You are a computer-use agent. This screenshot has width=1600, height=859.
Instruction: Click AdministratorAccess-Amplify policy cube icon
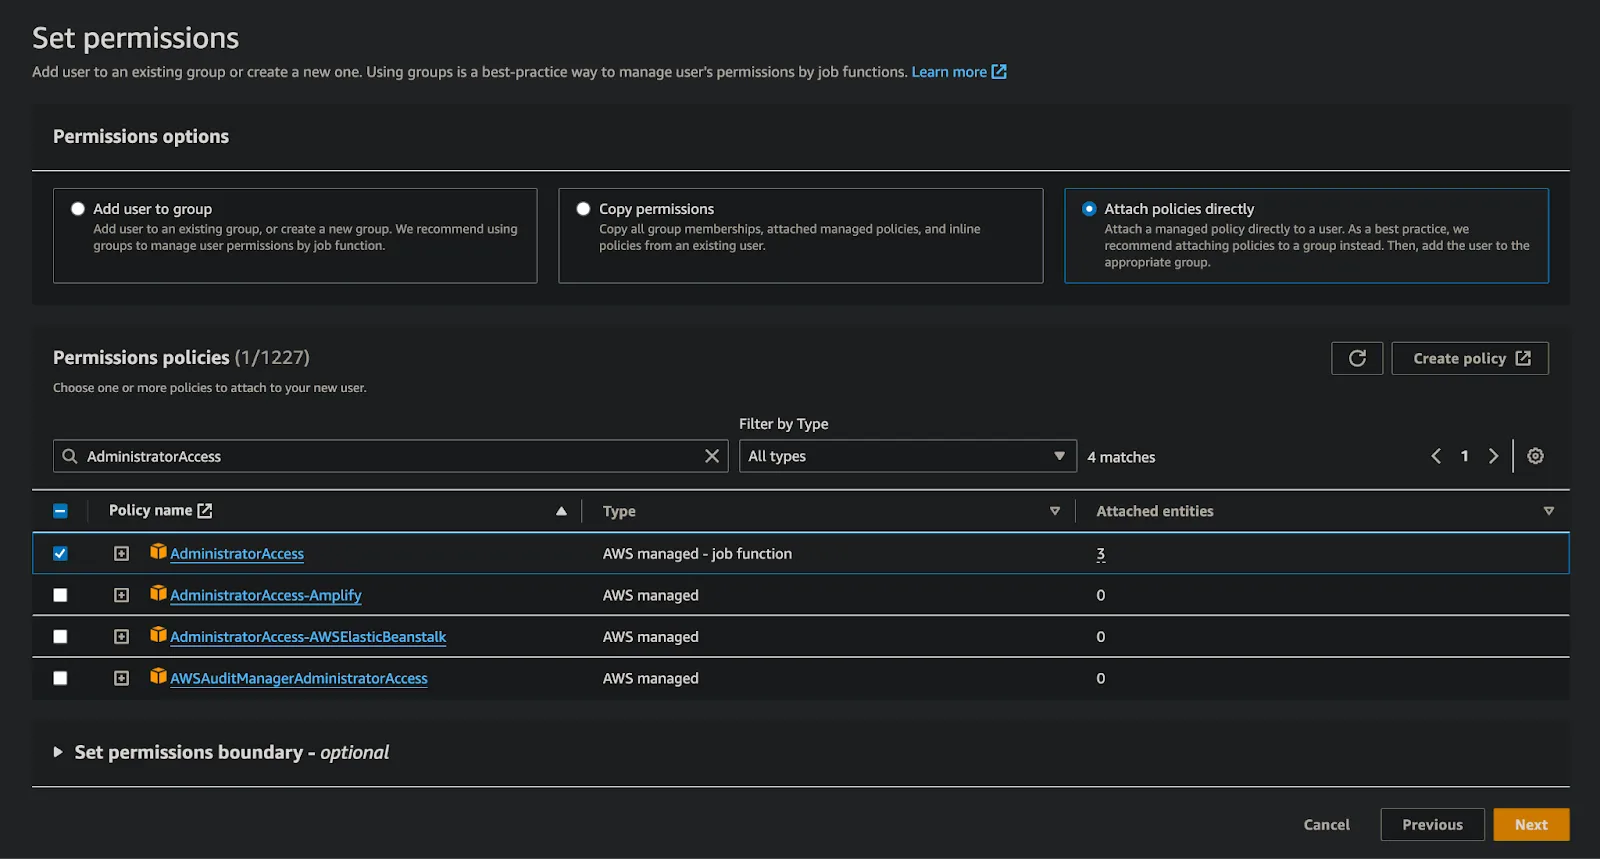(158, 593)
